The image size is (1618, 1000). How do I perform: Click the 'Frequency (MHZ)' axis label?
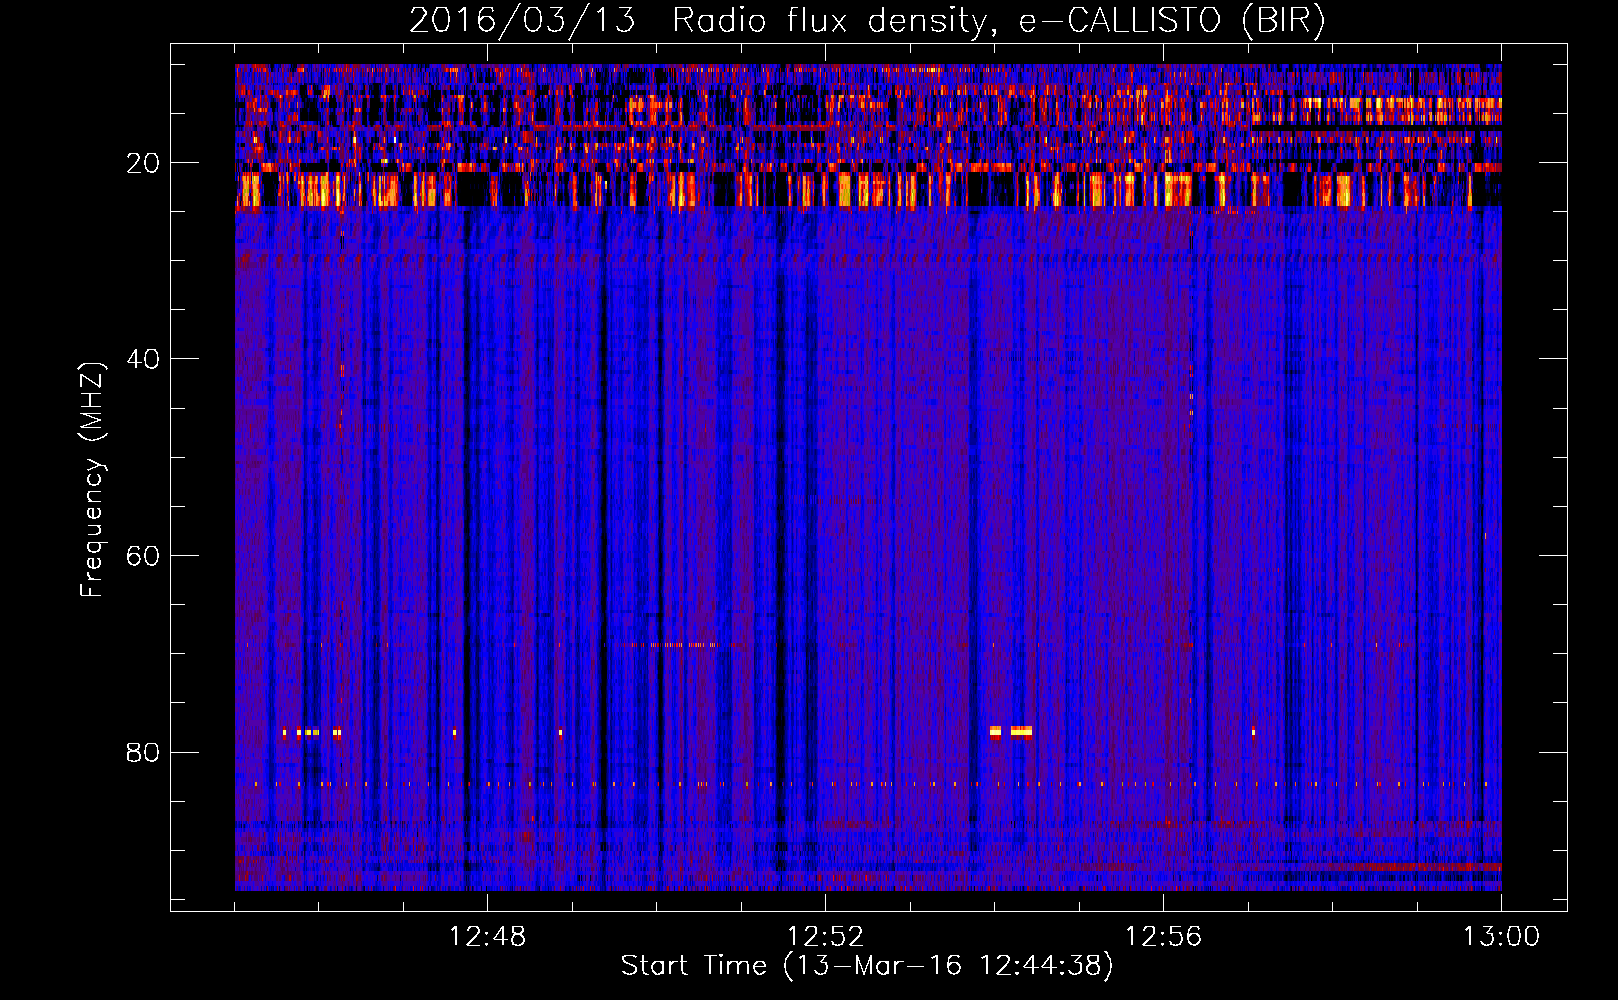coord(92,481)
